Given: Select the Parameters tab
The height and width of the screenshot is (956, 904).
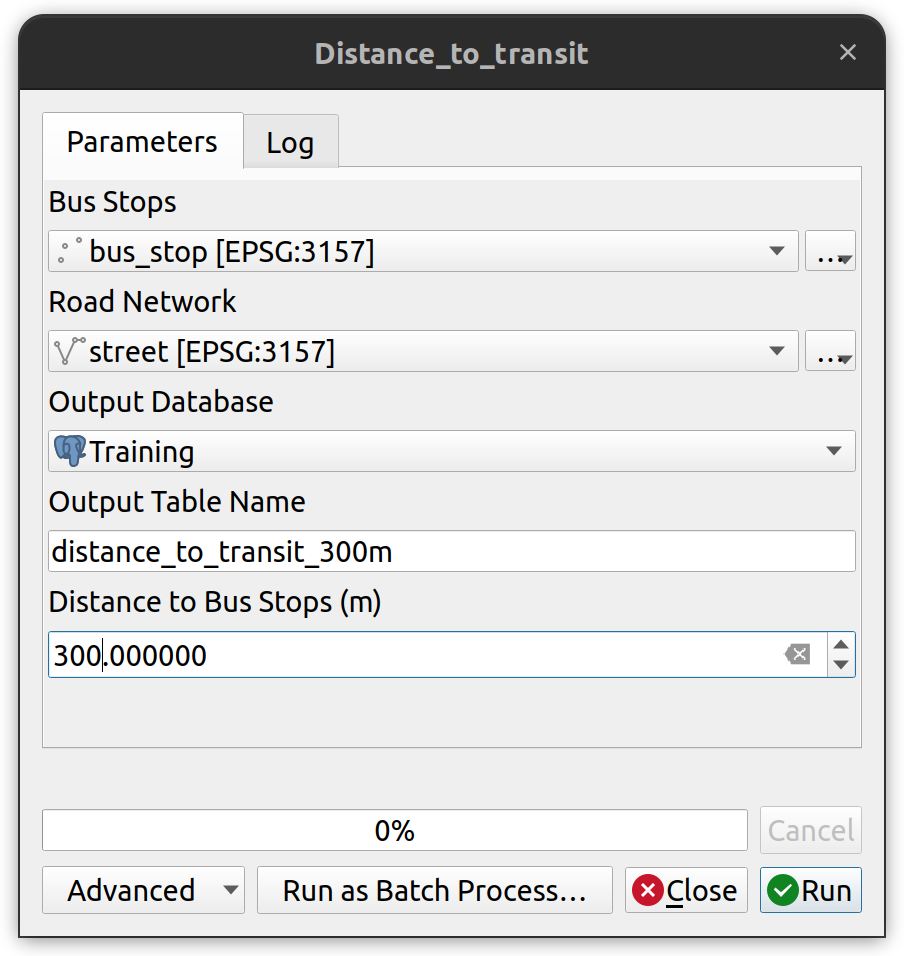Looking at the screenshot, I should (x=143, y=141).
